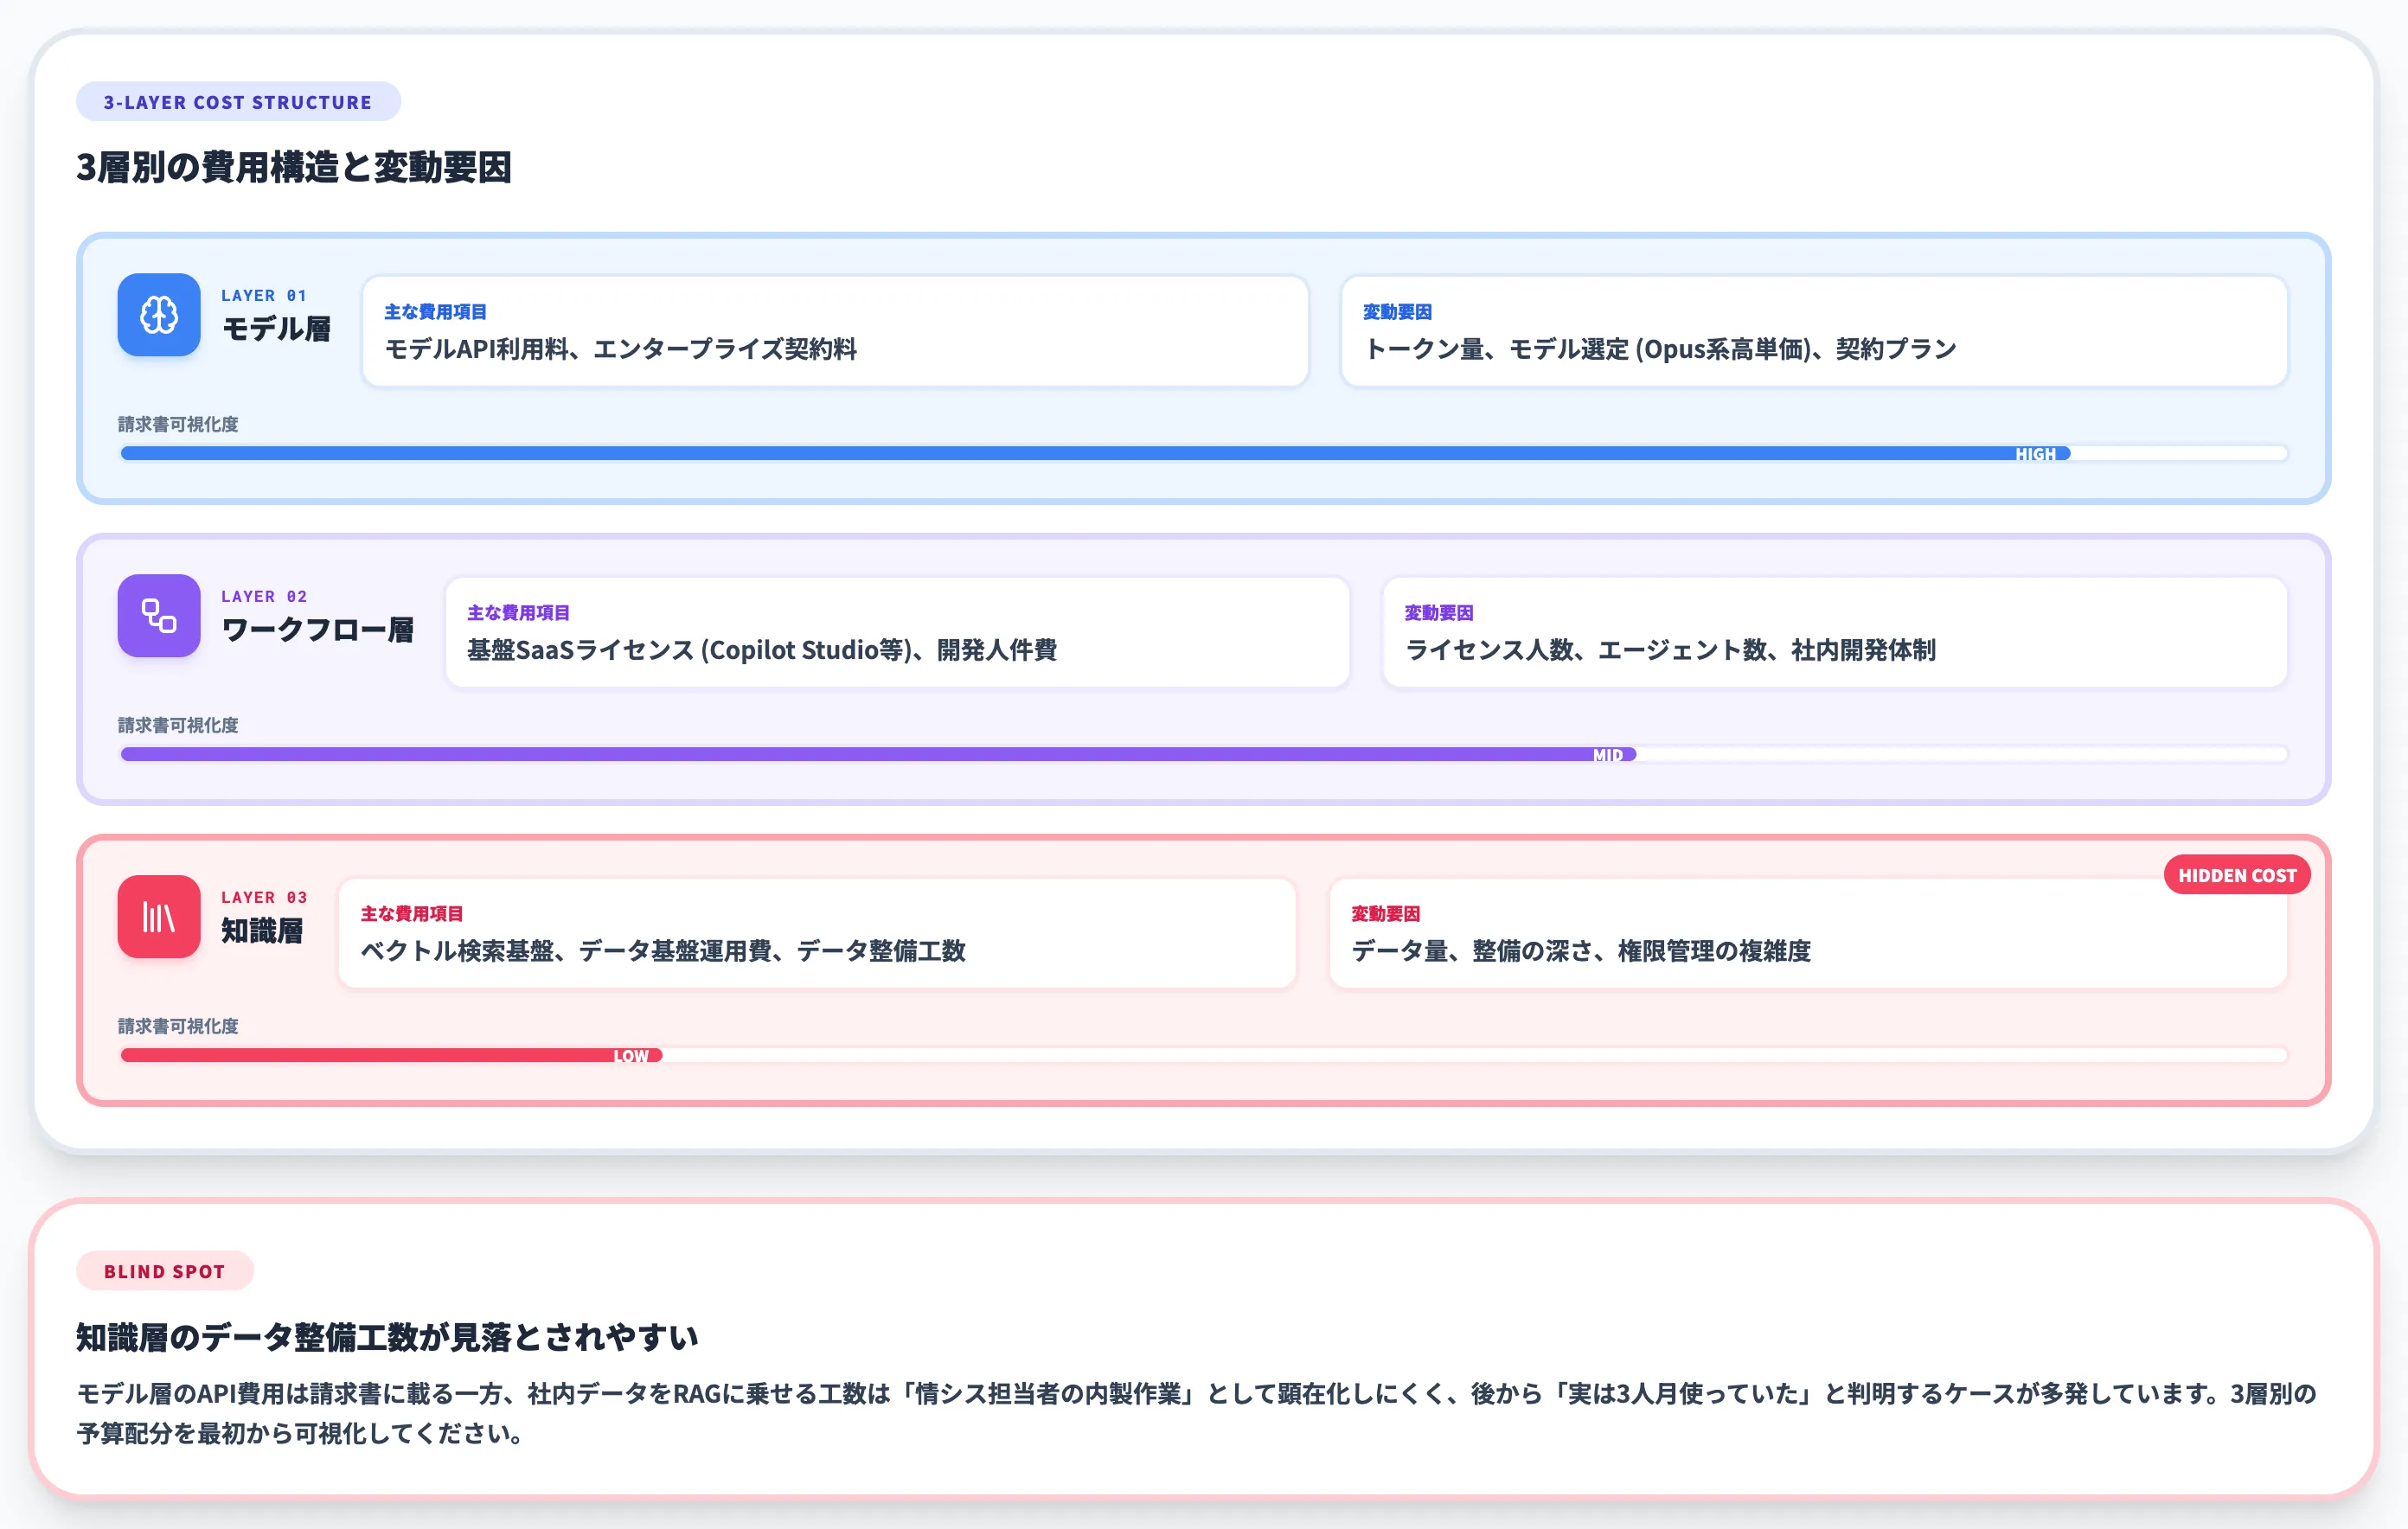Click 請求書可視化度 label in the 知識層 card
The height and width of the screenshot is (1529, 2408).
coord(178,1027)
